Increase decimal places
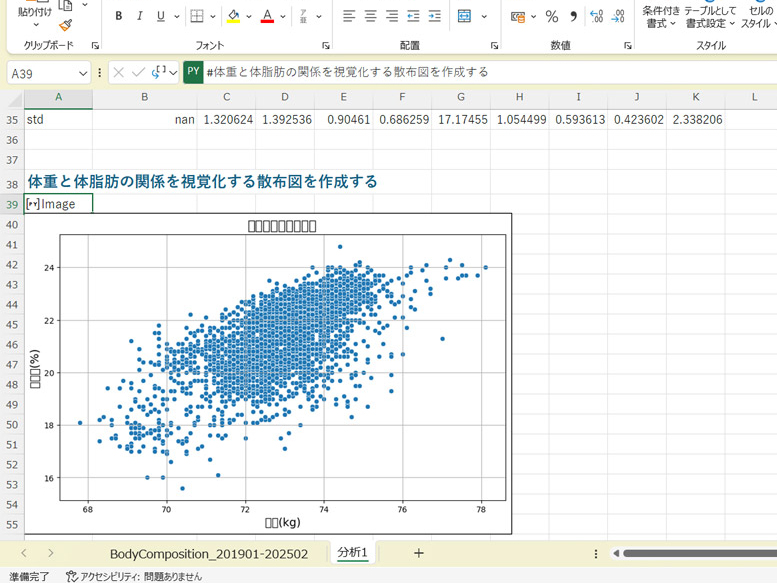Viewport: 777px width, 583px height. pyautogui.click(x=597, y=17)
